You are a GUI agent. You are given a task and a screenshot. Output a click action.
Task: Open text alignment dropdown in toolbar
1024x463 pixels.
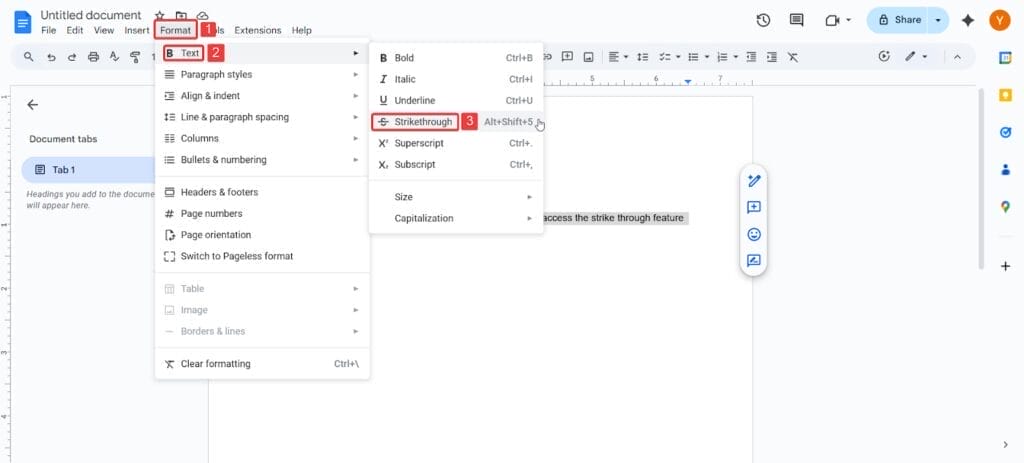click(x=618, y=57)
